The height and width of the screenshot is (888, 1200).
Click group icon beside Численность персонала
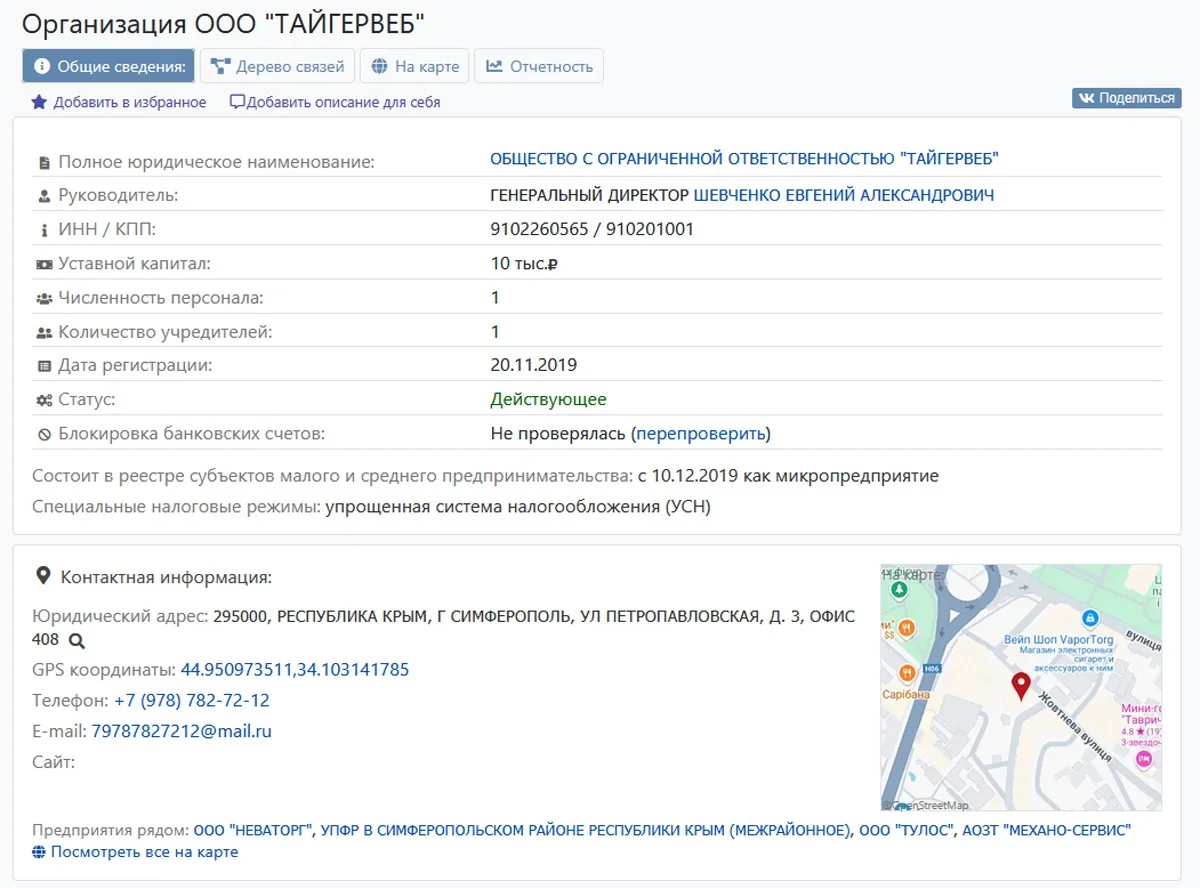(44, 298)
